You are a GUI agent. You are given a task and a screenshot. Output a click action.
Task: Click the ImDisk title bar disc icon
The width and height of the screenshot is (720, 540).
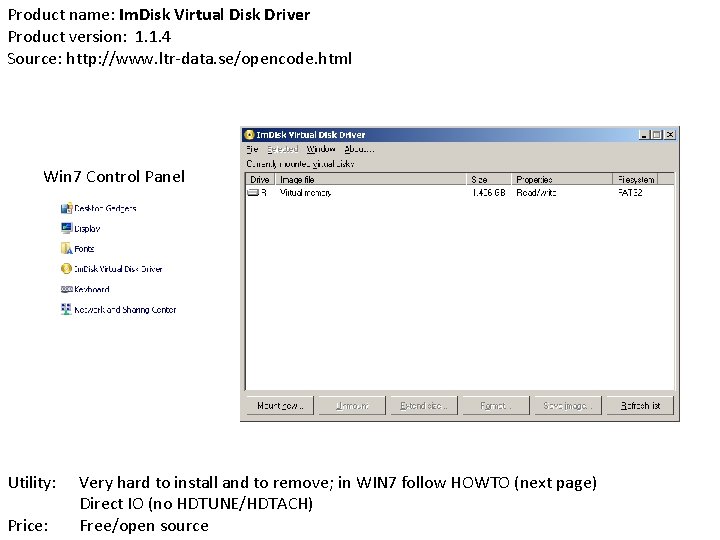[249, 135]
